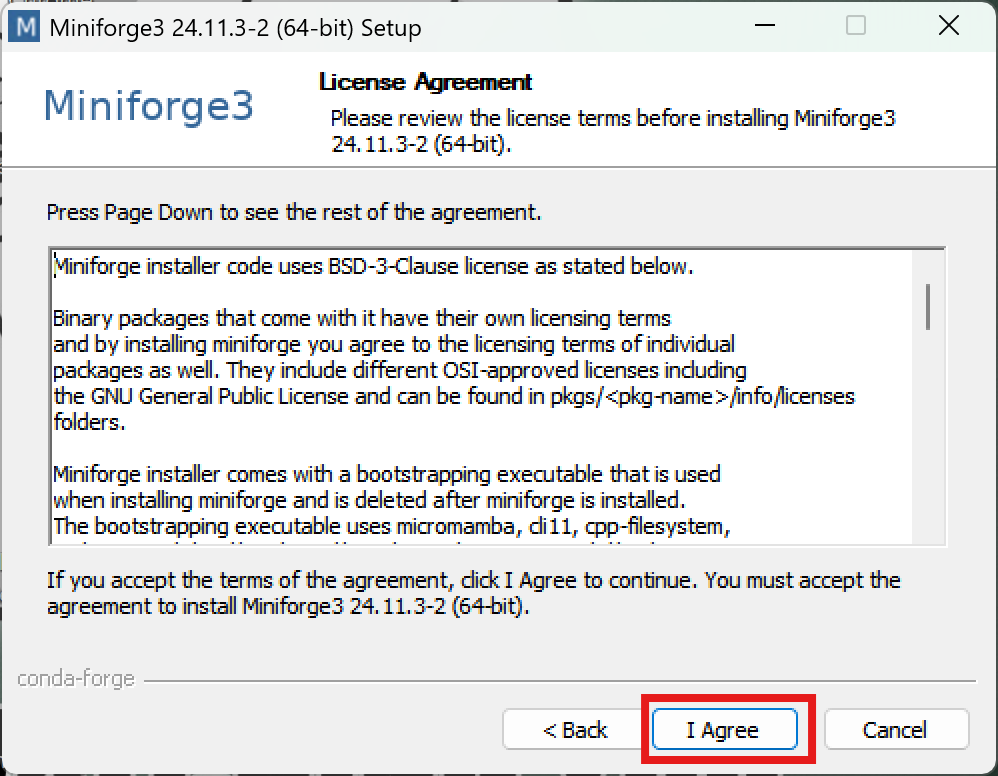Screen dimensions: 998x776
Task: Click the 'Press Page Down' instruction text
Action: coord(293,213)
